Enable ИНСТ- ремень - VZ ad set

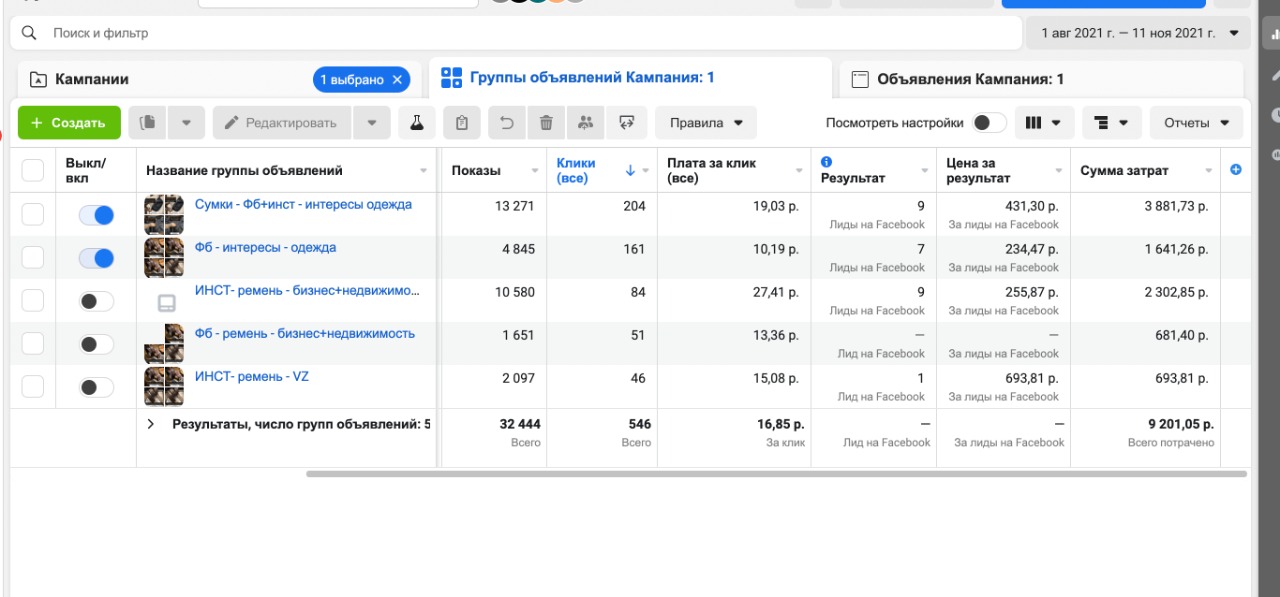(x=97, y=387)
